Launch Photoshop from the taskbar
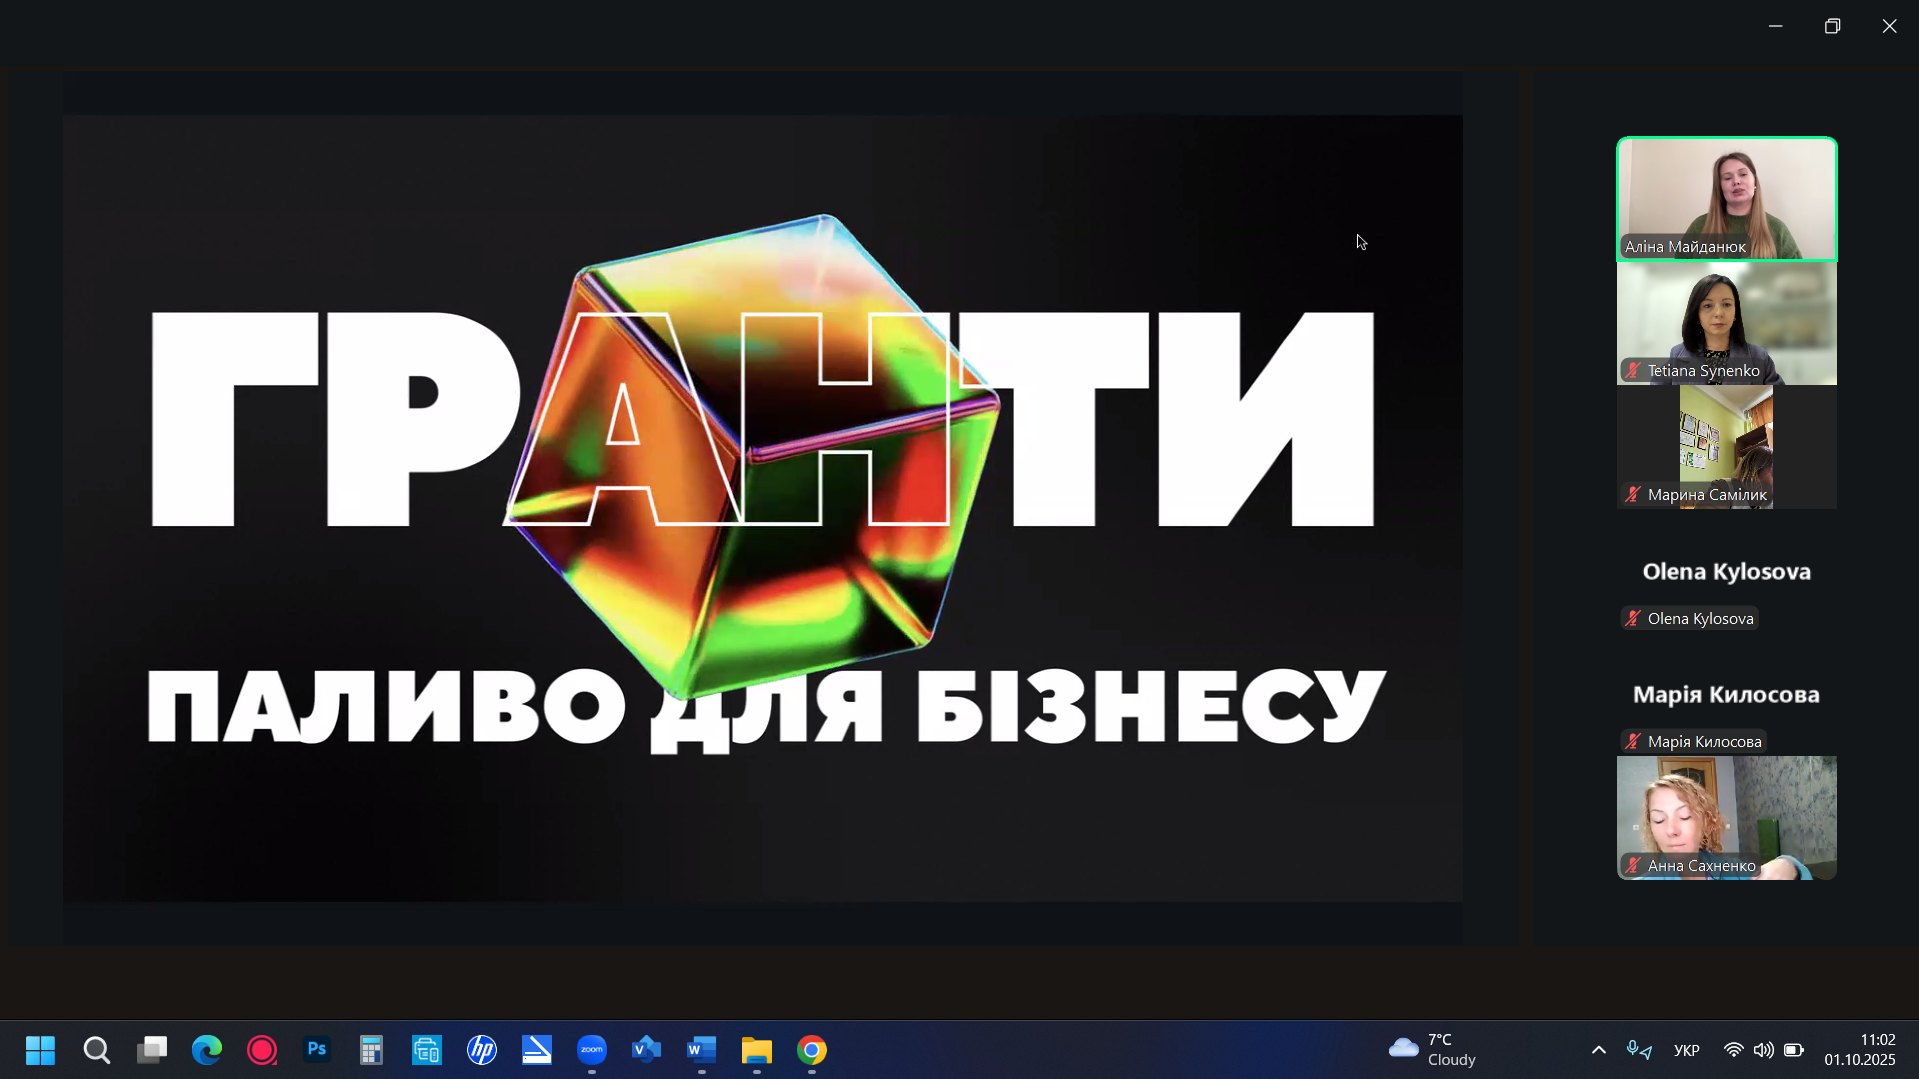 tap(317, 1050)
